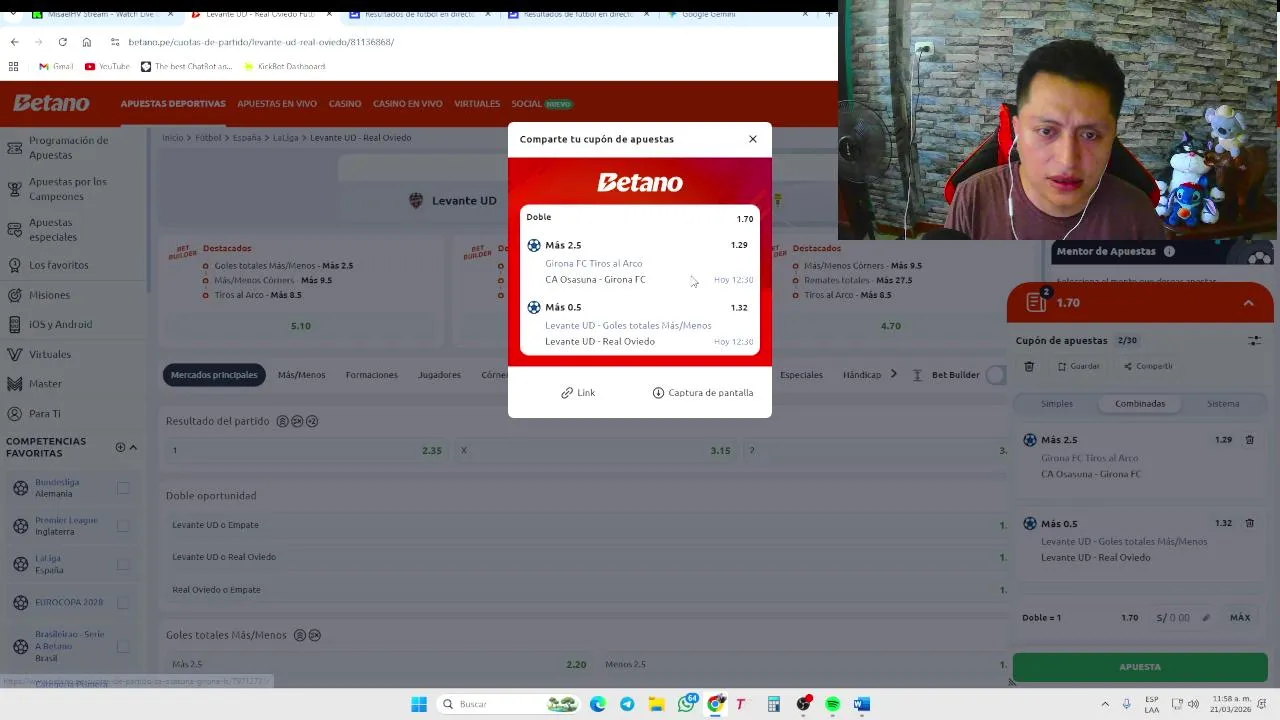Tick the Premier League Inglaterra checkbox

123,526
